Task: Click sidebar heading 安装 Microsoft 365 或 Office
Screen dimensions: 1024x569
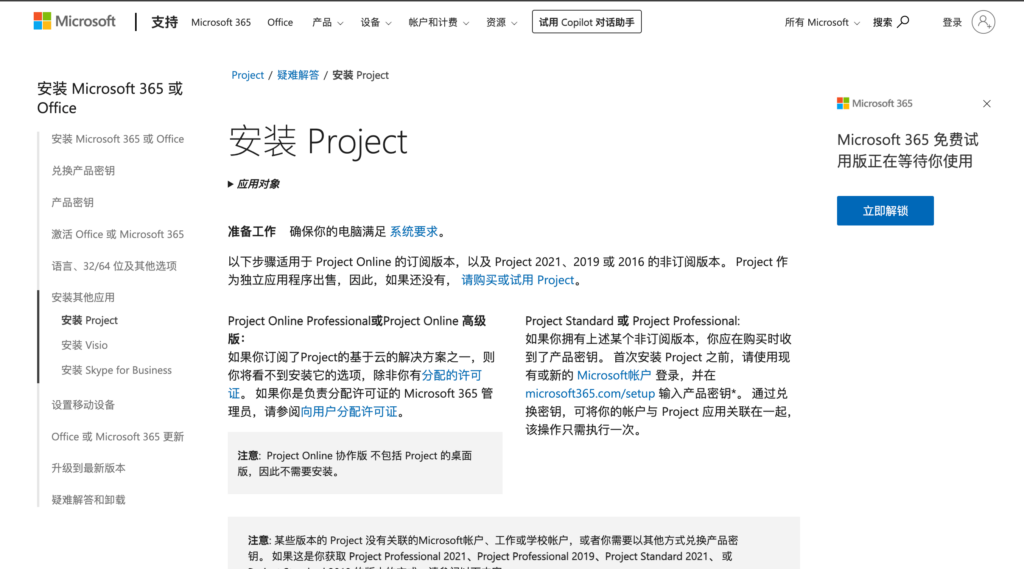Action: [x=110, y=98]
